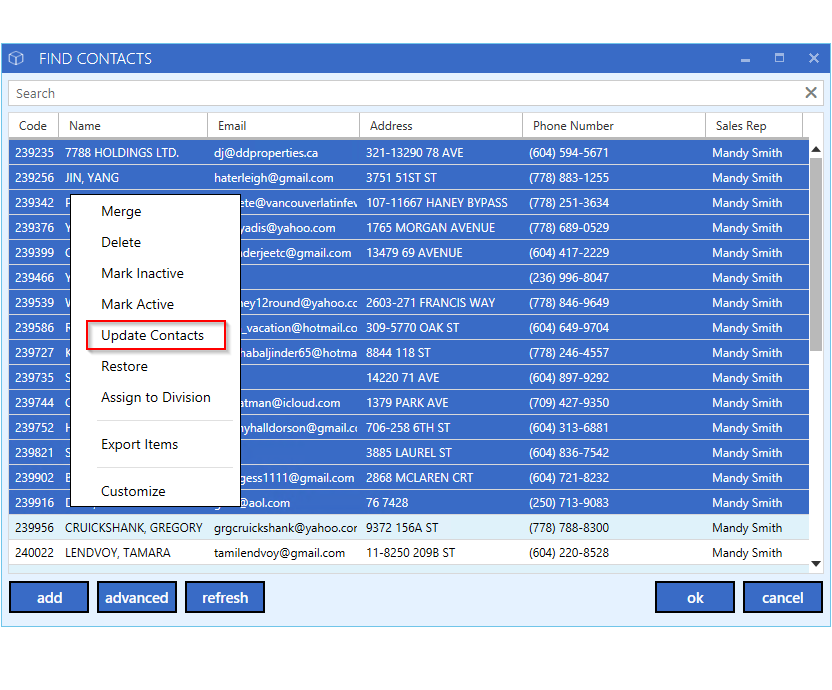Click CRUICKSHANK, GREGORY name

(x=134, y=528)
